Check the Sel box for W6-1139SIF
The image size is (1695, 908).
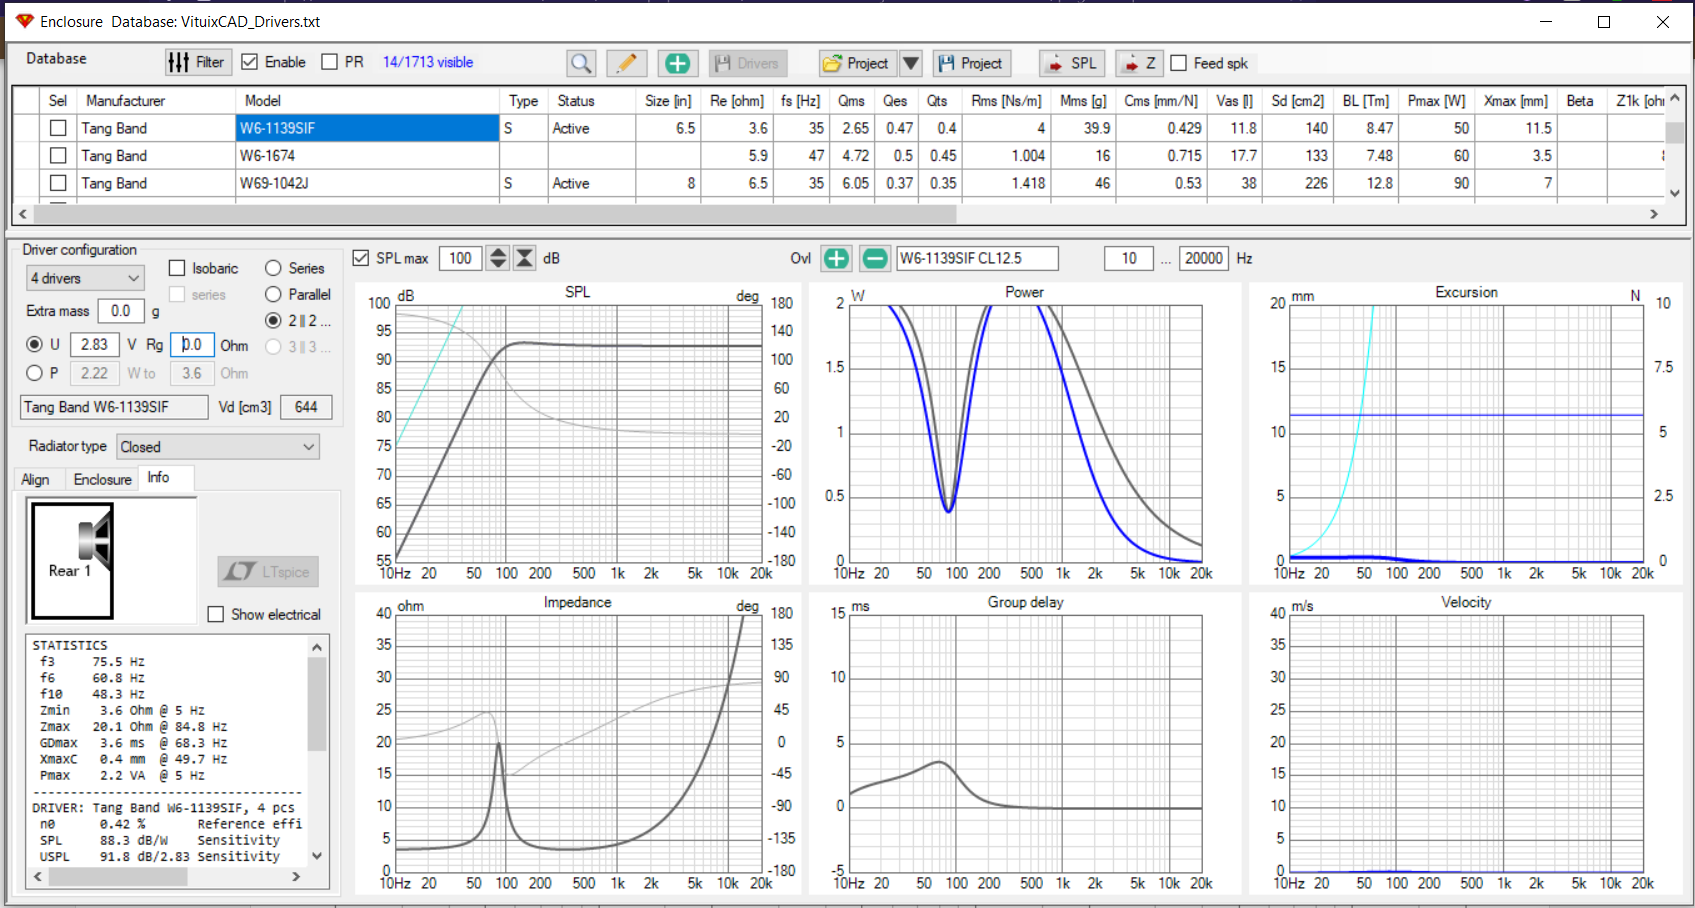(x=58, y=128)
